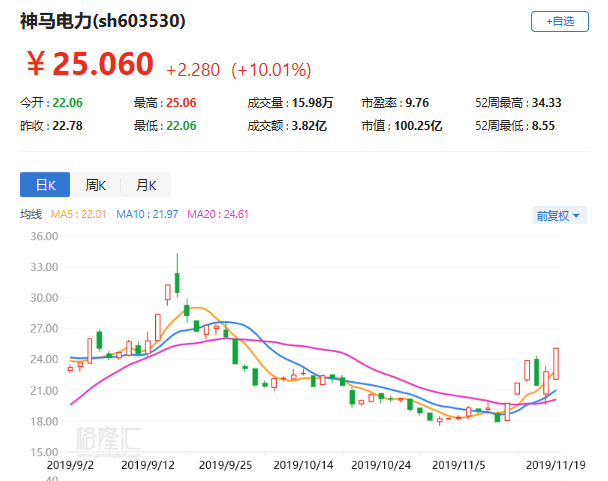
Task: Click the 52周最低 value 8.55
Action: [543, 126]
